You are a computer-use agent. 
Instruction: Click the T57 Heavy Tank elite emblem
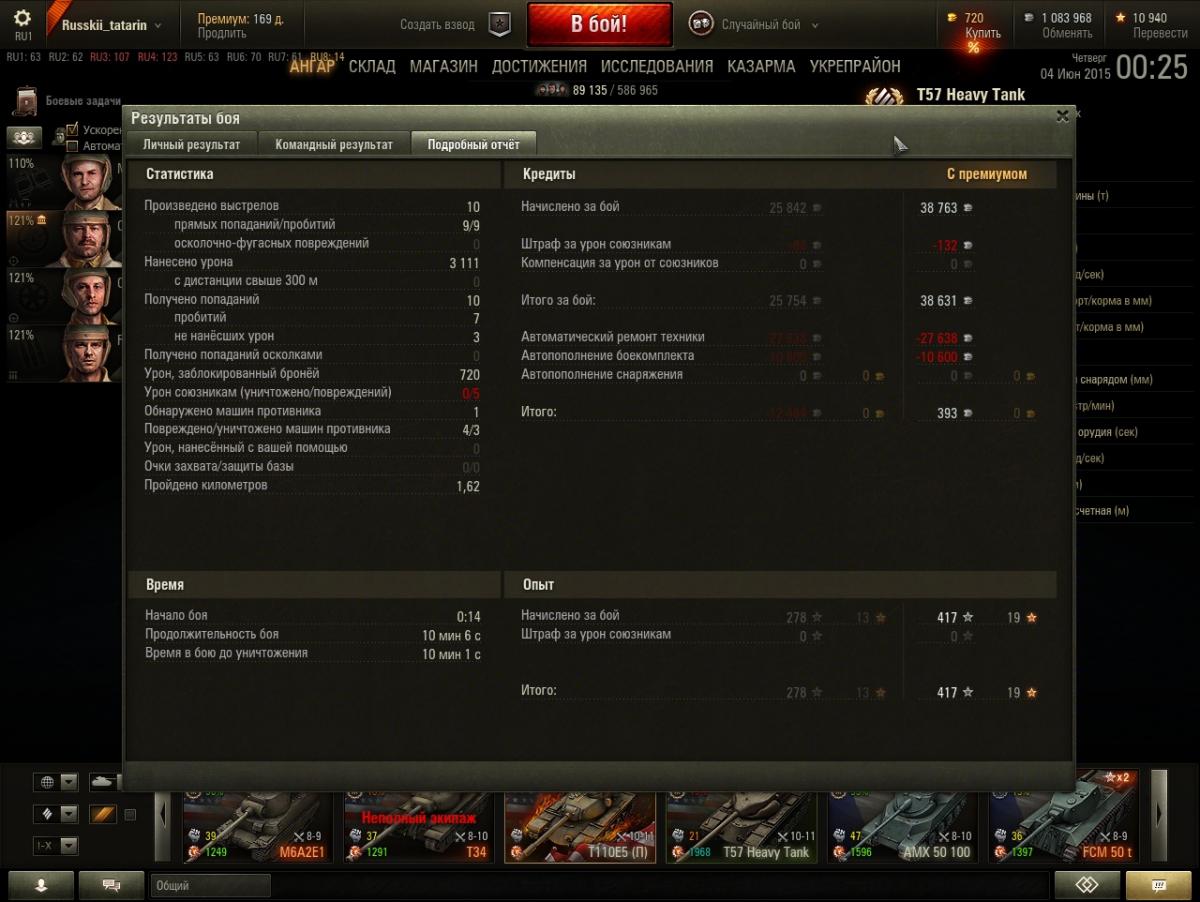[x=883, y=97]
